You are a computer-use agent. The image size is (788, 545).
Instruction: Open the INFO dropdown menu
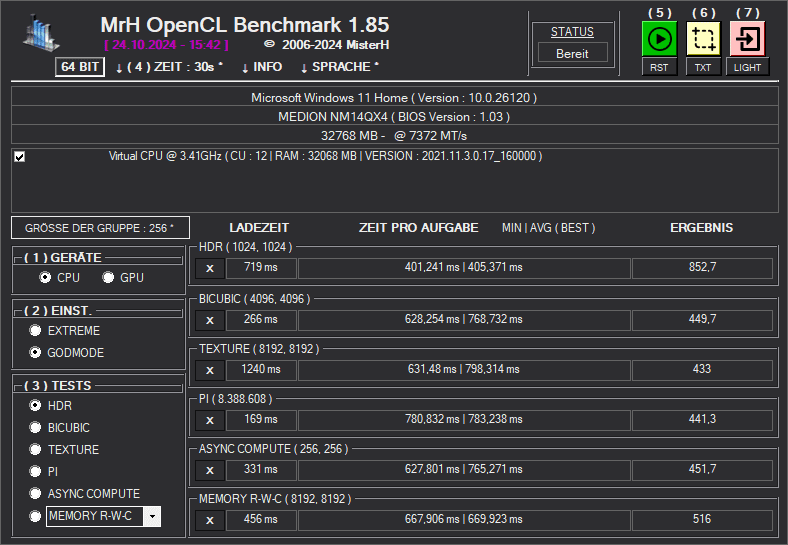(262, 67)
